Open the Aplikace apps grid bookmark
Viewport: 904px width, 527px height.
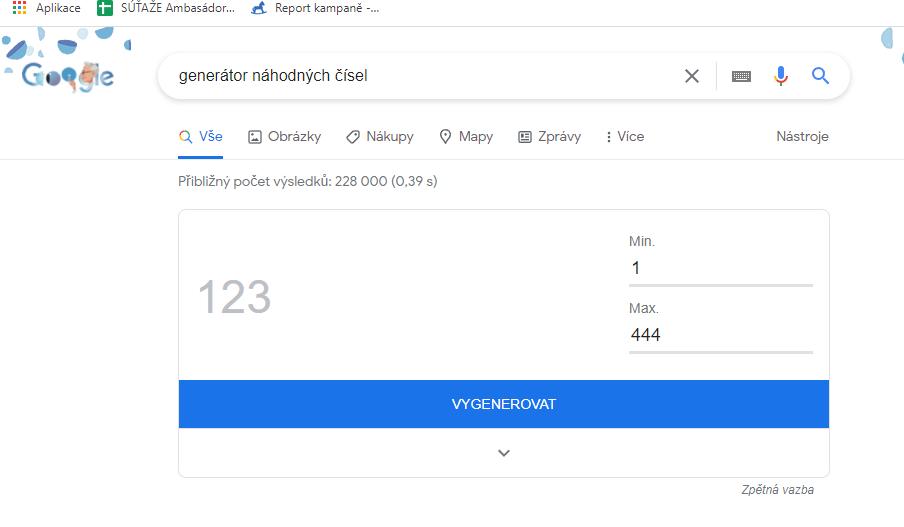pyautogui.click(x=46, y=8)
